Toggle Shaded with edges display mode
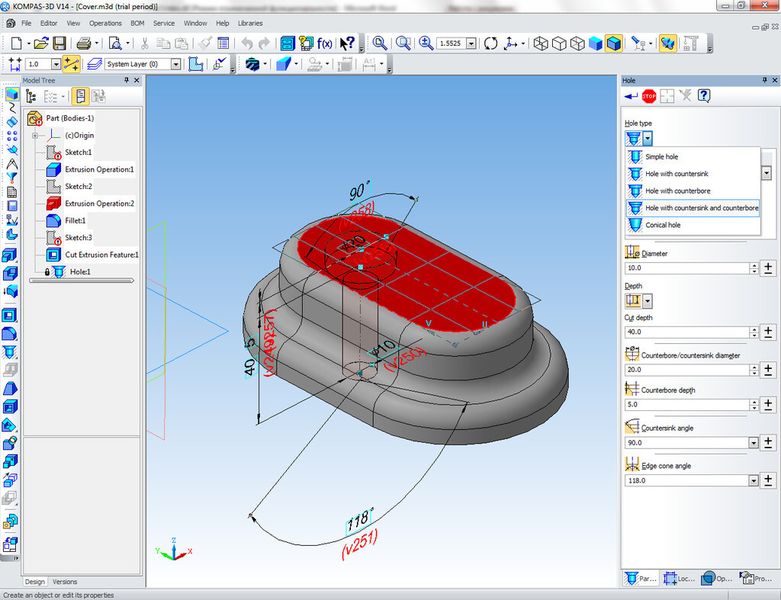 click(x=614, y=43)
